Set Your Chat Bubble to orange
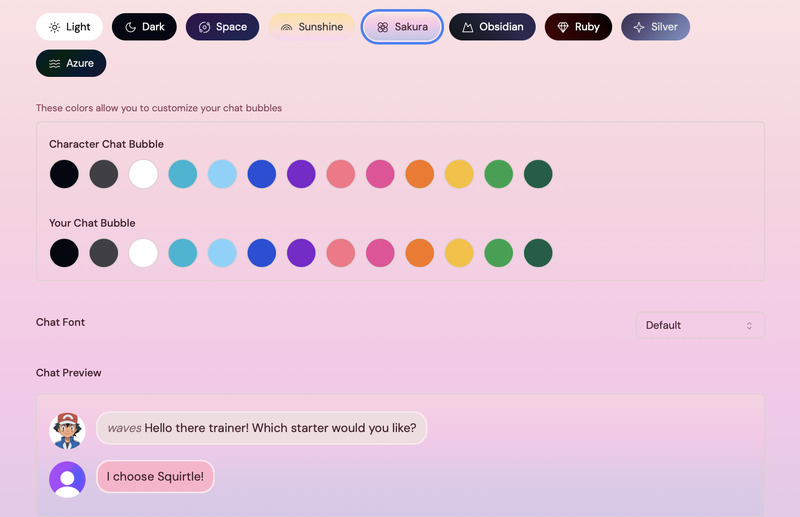 point(420,253)
